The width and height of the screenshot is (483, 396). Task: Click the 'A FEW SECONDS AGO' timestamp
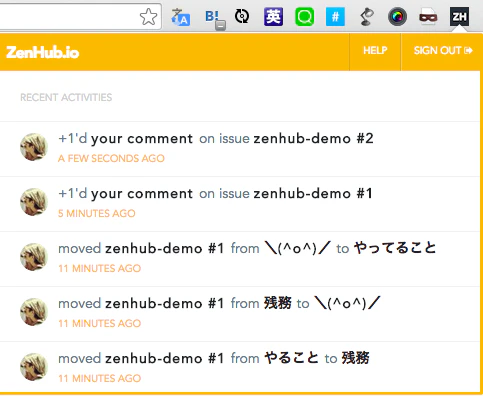click(111, 158)
